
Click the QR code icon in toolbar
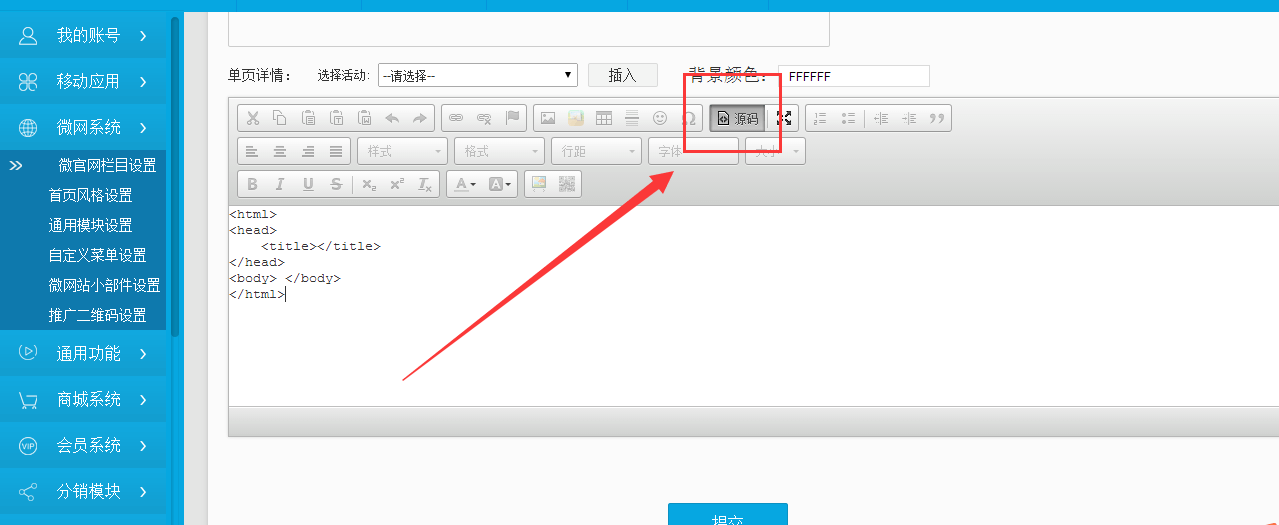[567, 184]
